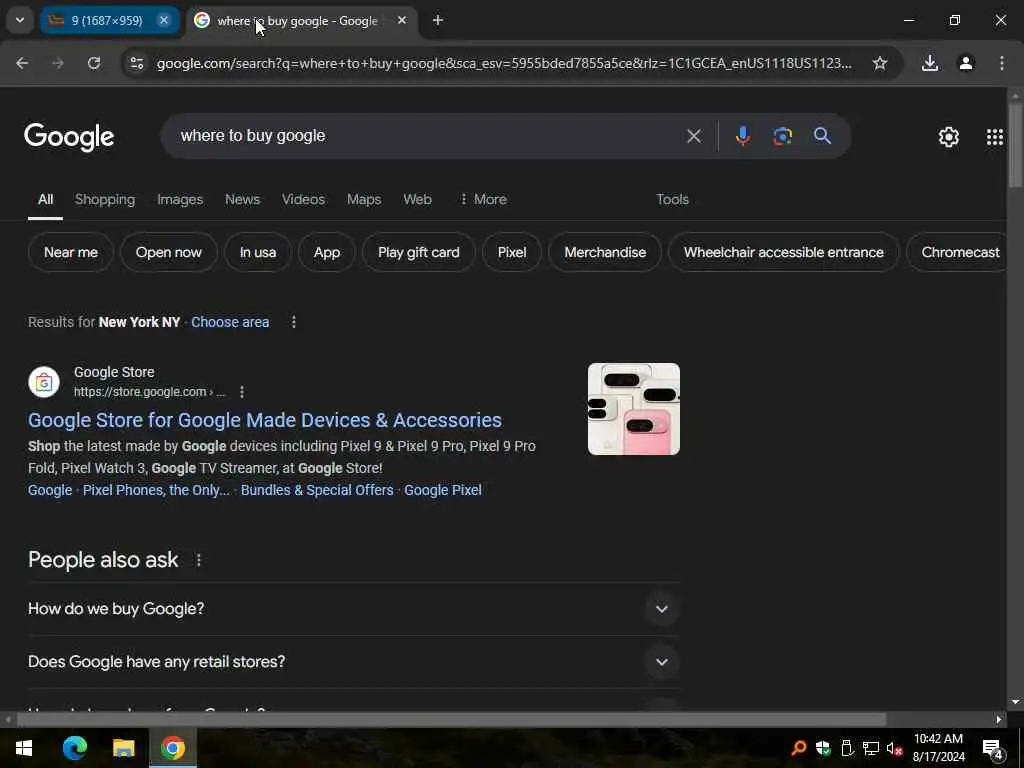Viewport: 1024px width, 768px height.
Task: Go back to the previous page
Action: 22,63
